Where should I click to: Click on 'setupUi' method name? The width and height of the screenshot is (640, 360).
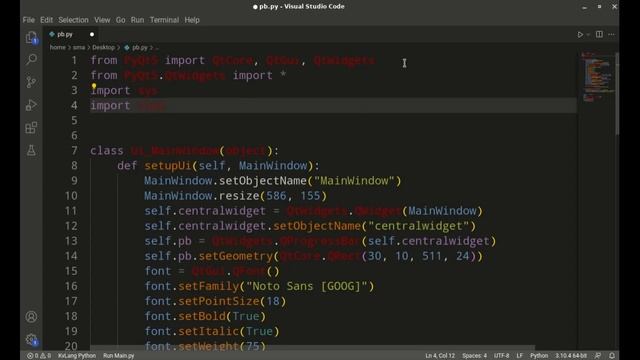[167, 166]
